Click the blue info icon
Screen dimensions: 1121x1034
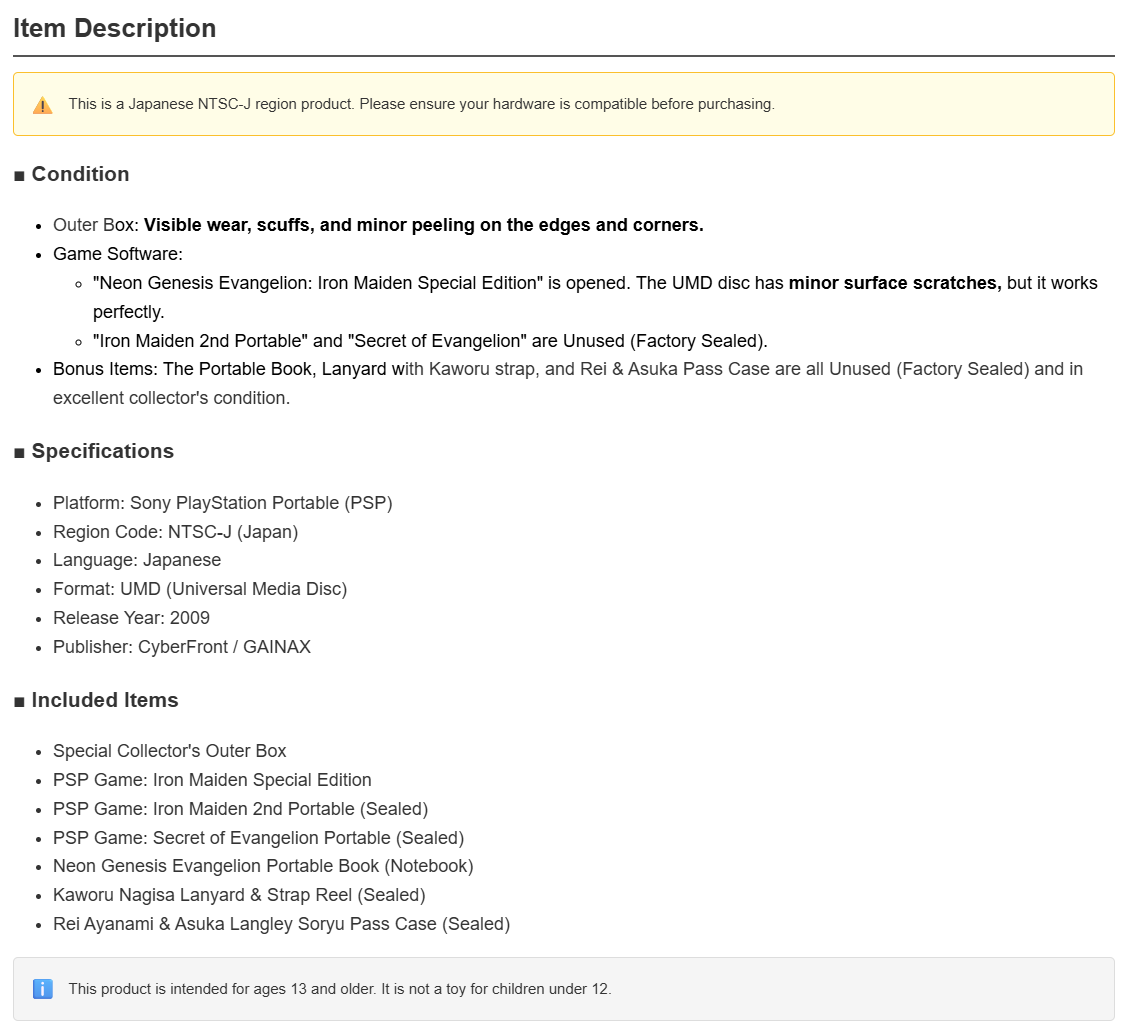tap(42, 989)
